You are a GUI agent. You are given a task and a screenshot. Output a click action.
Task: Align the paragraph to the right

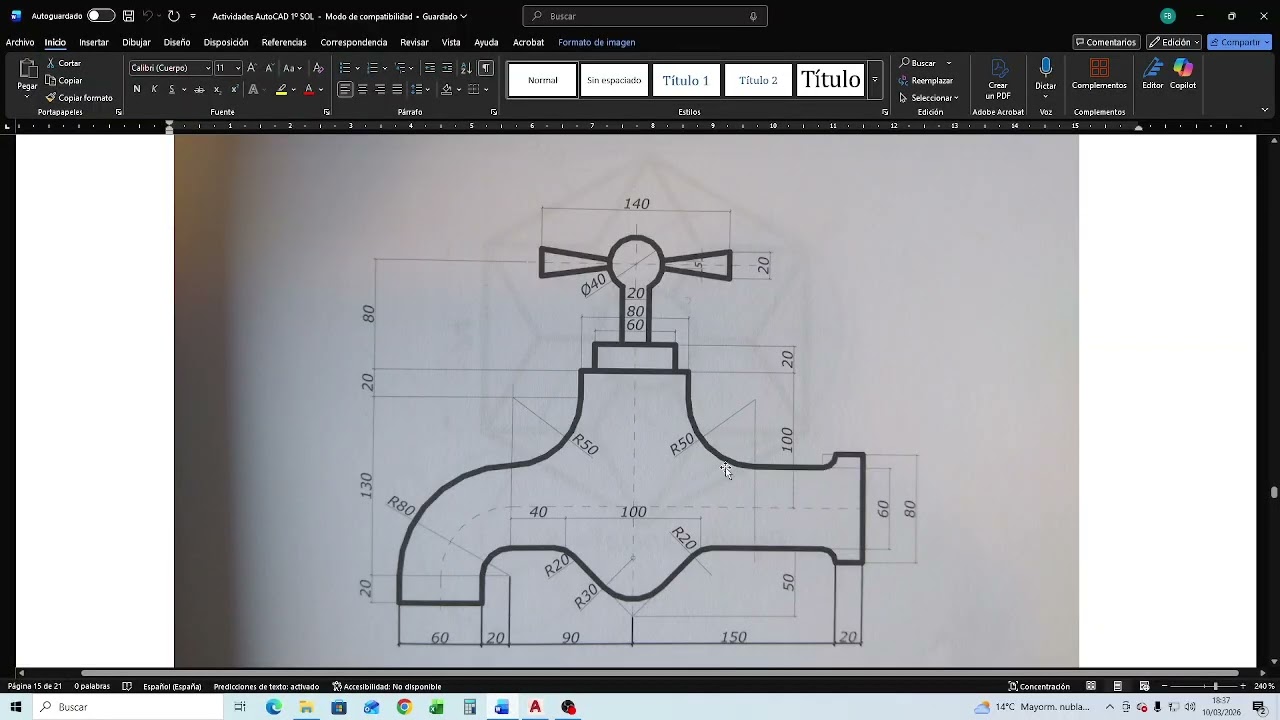(x=380, y=89)
